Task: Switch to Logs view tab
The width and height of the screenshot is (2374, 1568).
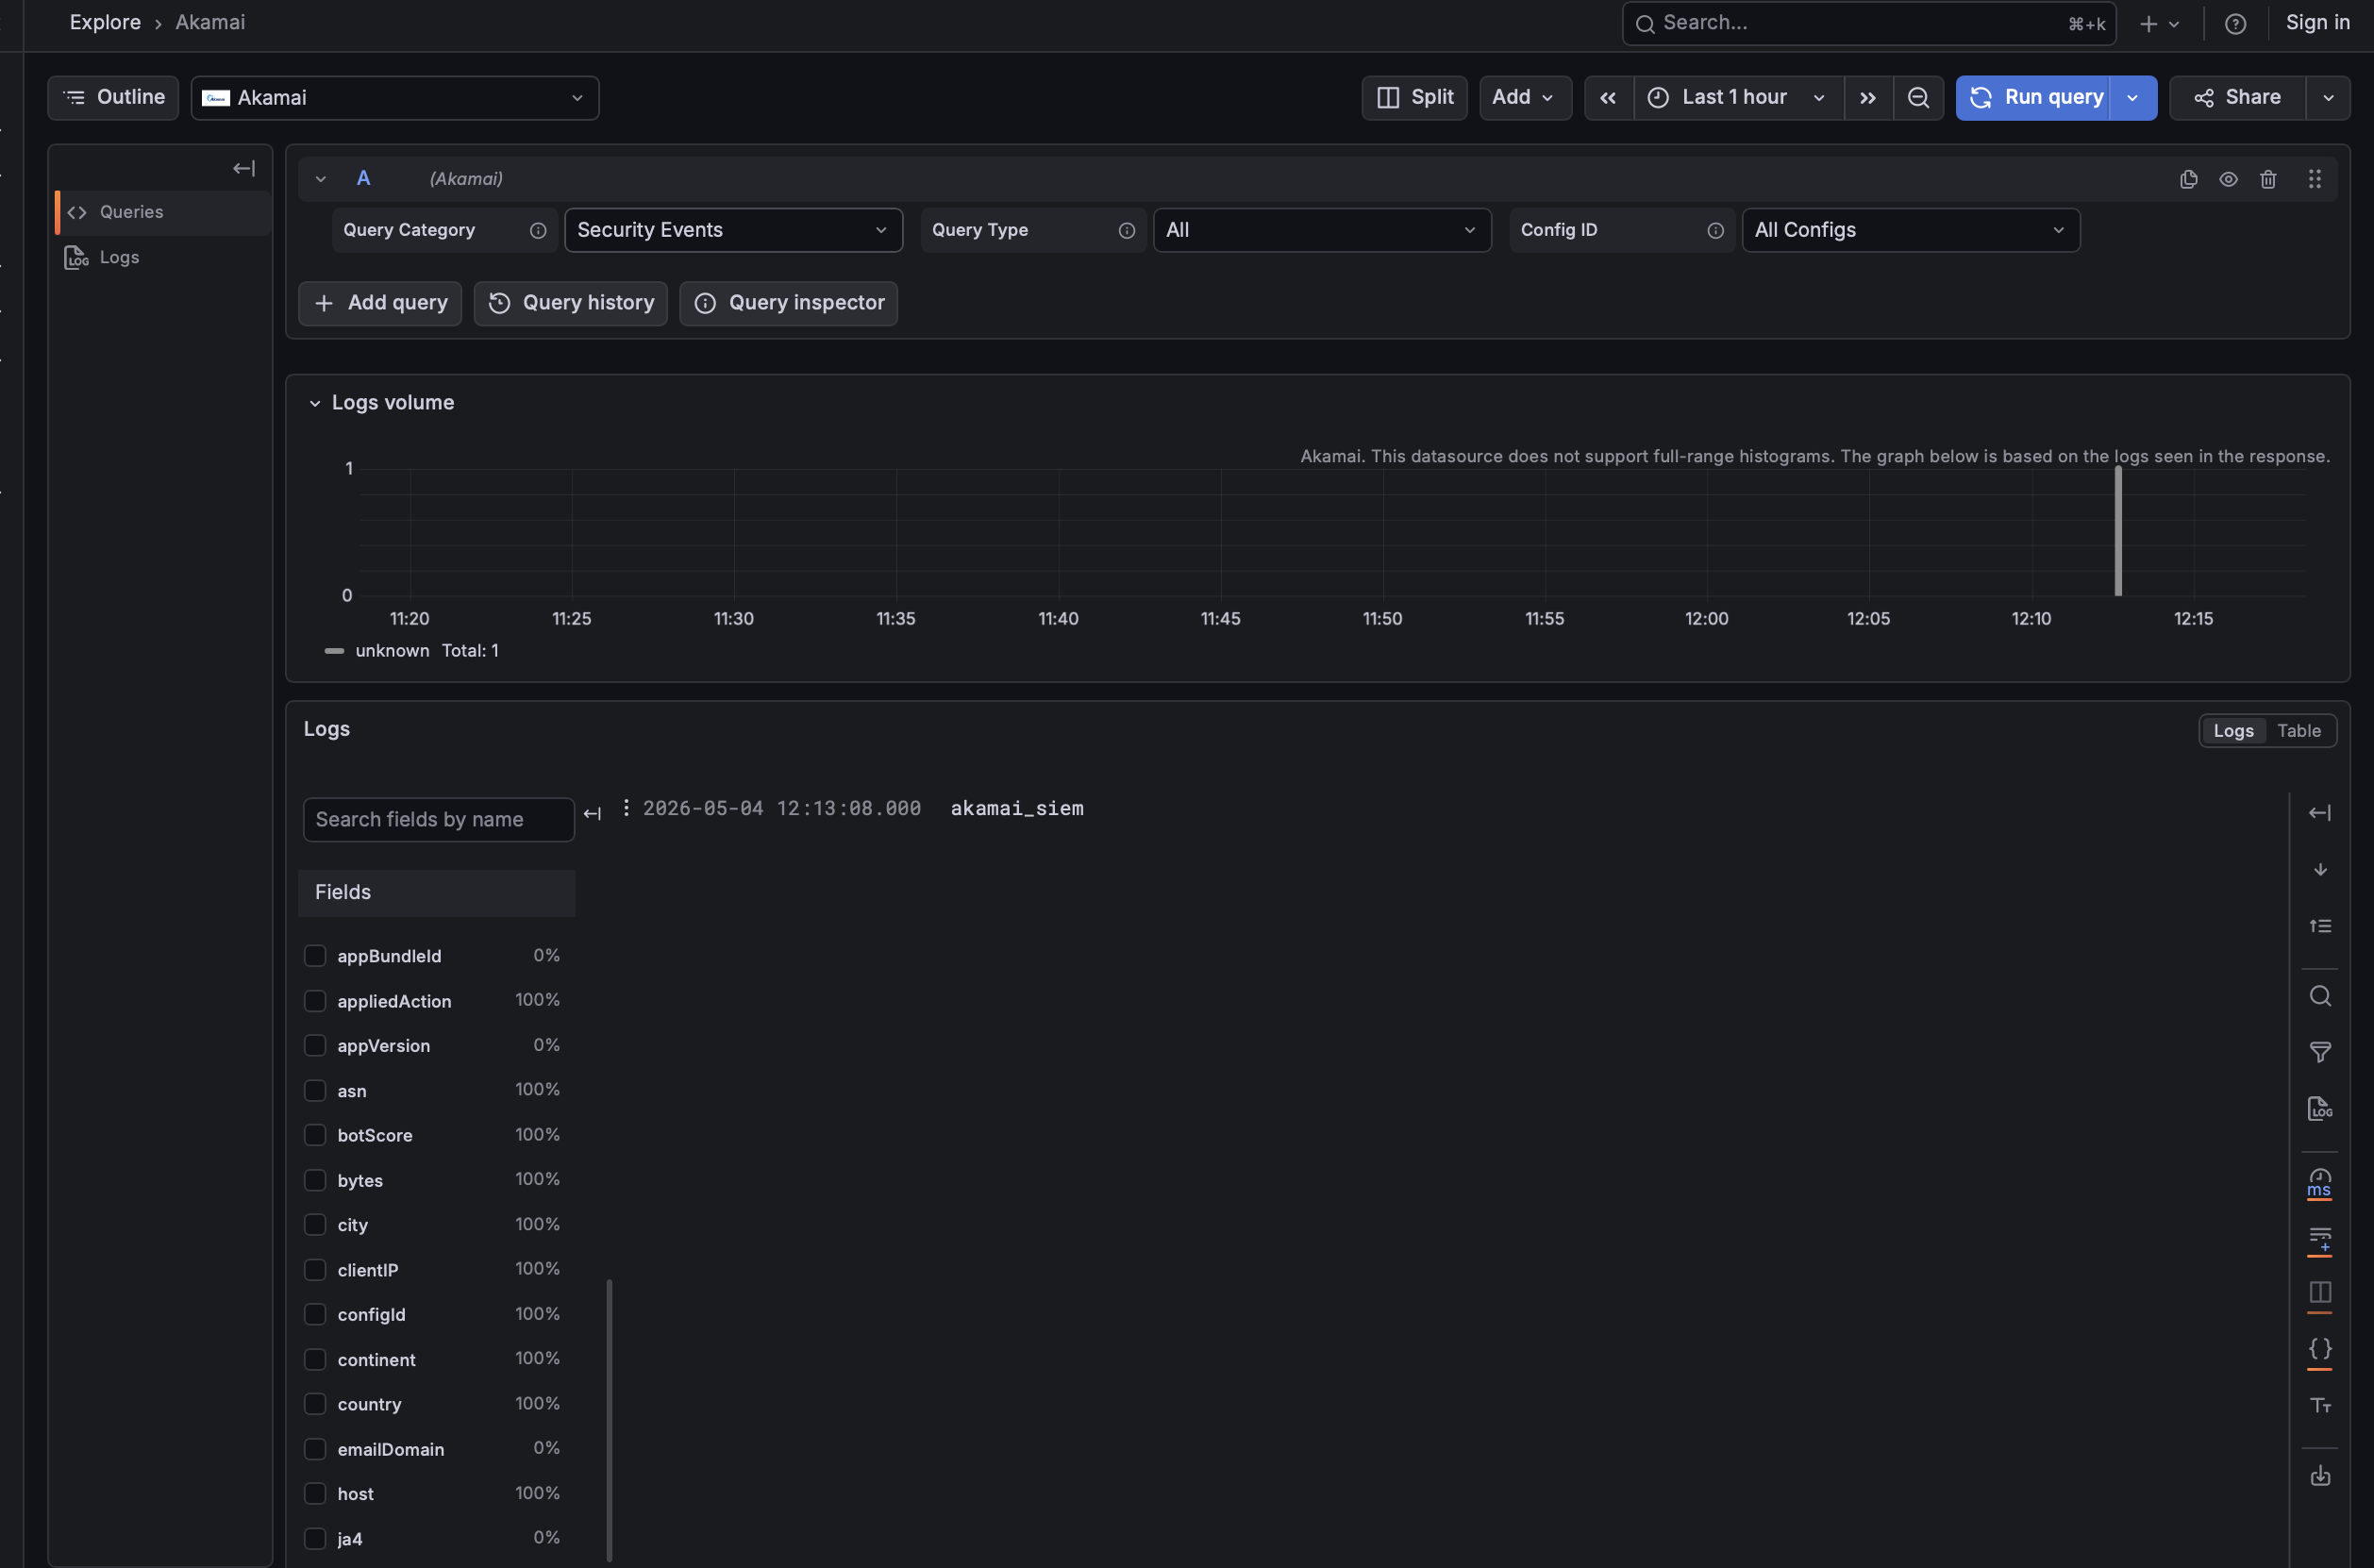Action: [2233, 731]
